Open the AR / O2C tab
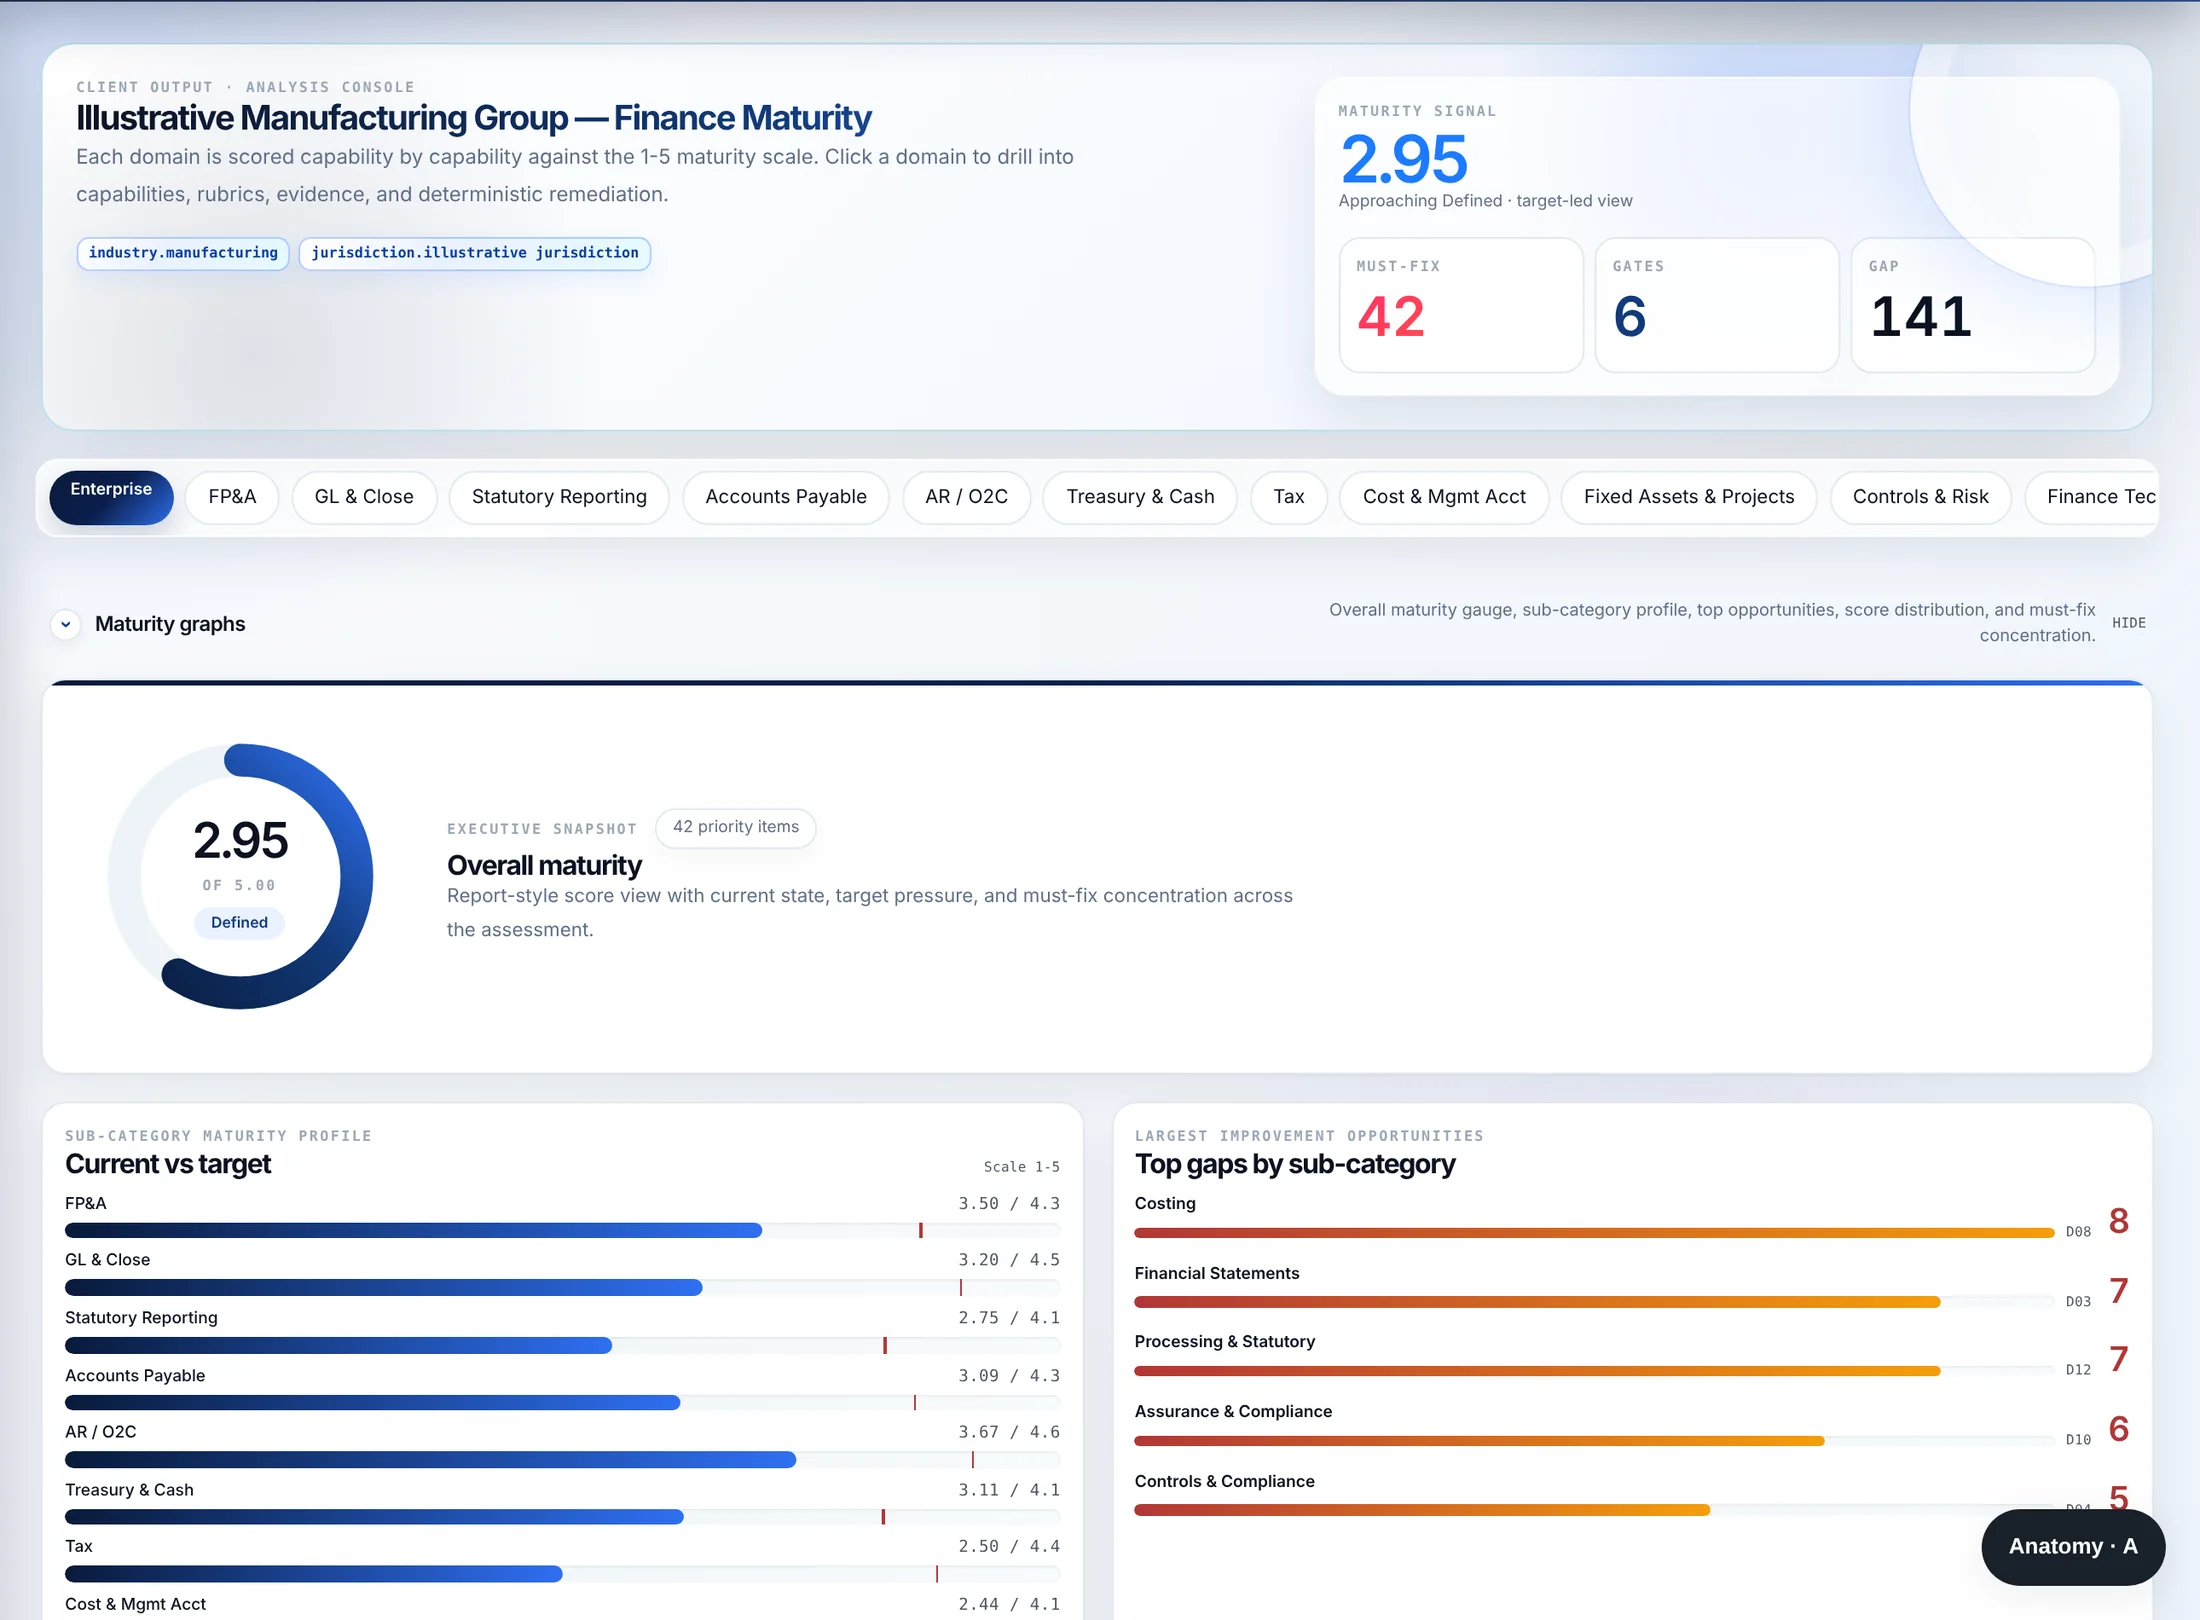Screen dimensions: 2200x1620 [x=966, y=497]
